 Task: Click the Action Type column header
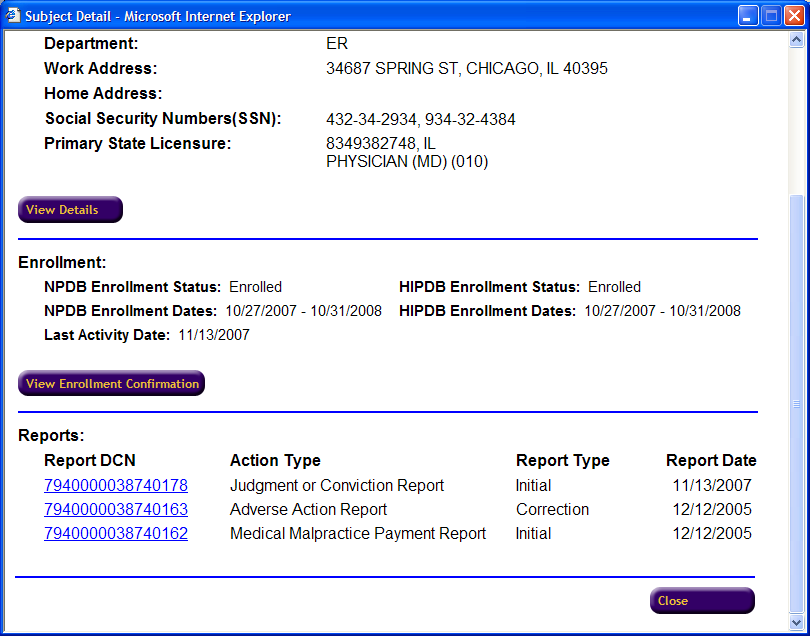pyautogui.click(x=275, y=460)
